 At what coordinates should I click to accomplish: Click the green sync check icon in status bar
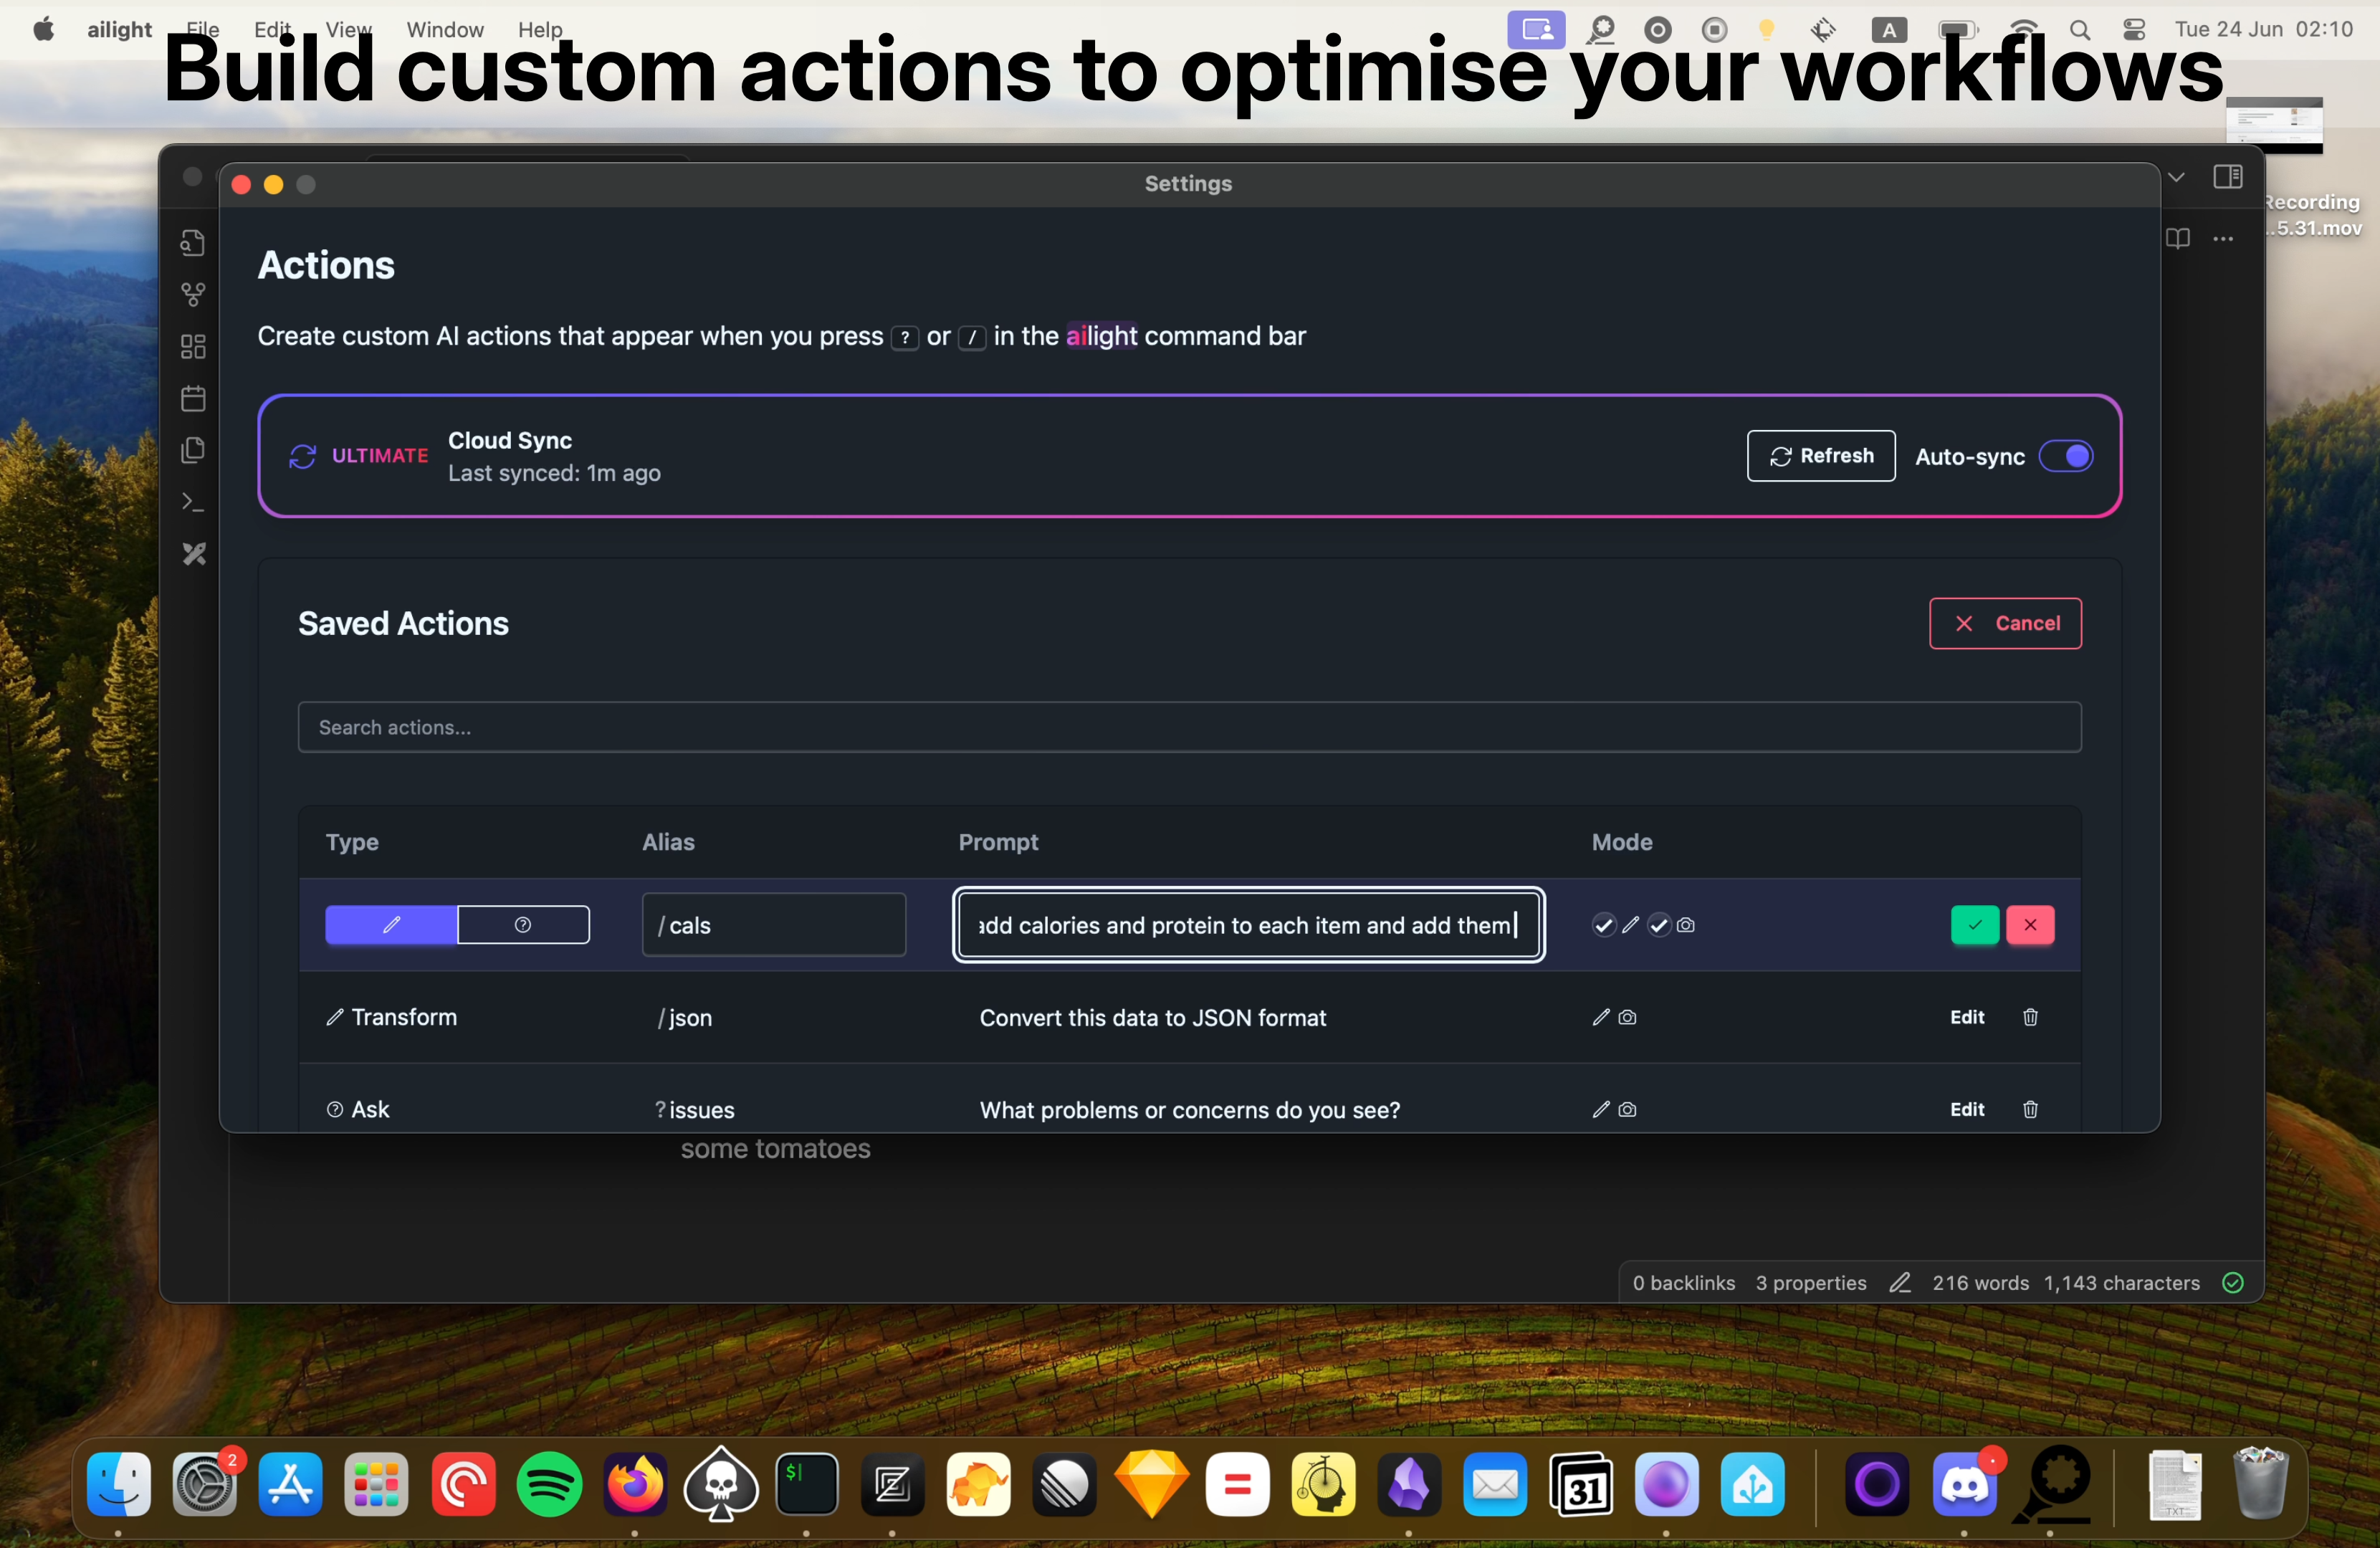point(2233,1283)
